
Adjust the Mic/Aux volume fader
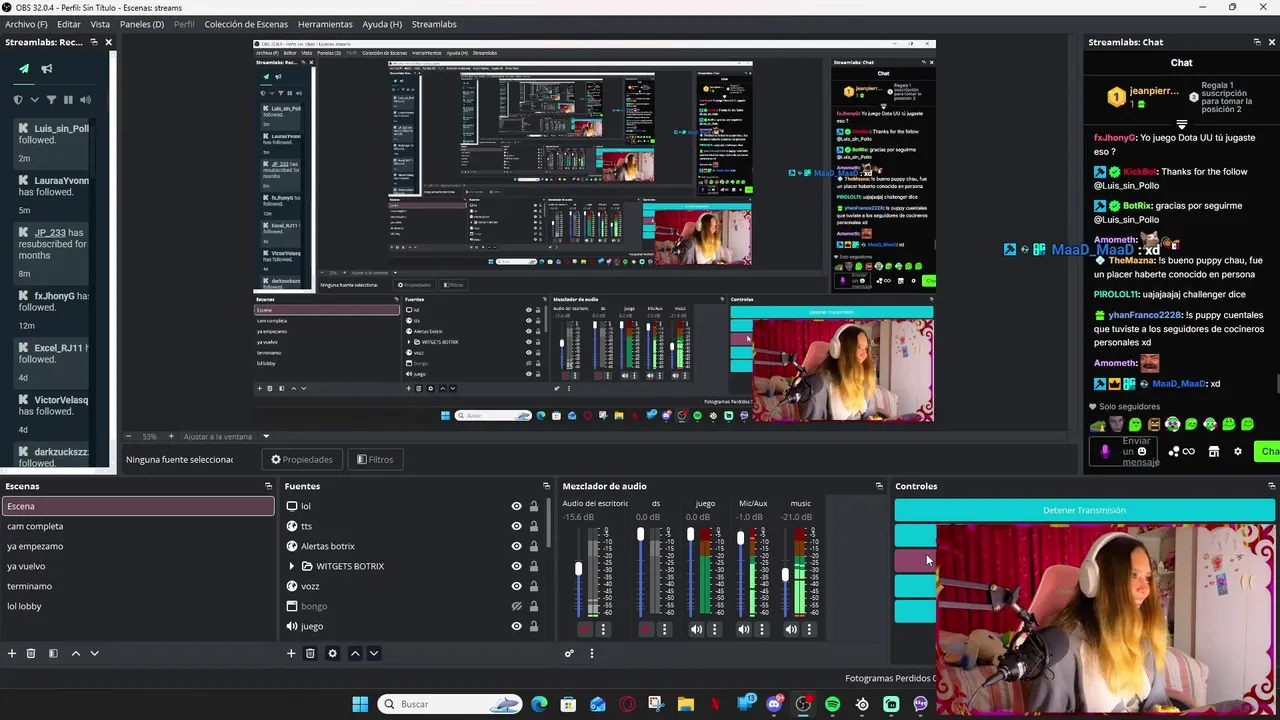740,538
